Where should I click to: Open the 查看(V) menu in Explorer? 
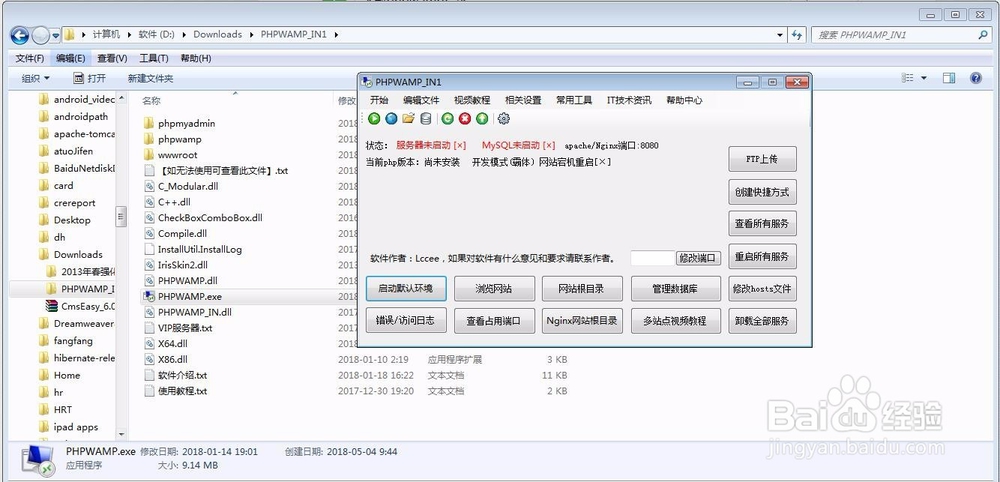coord(112,59)
